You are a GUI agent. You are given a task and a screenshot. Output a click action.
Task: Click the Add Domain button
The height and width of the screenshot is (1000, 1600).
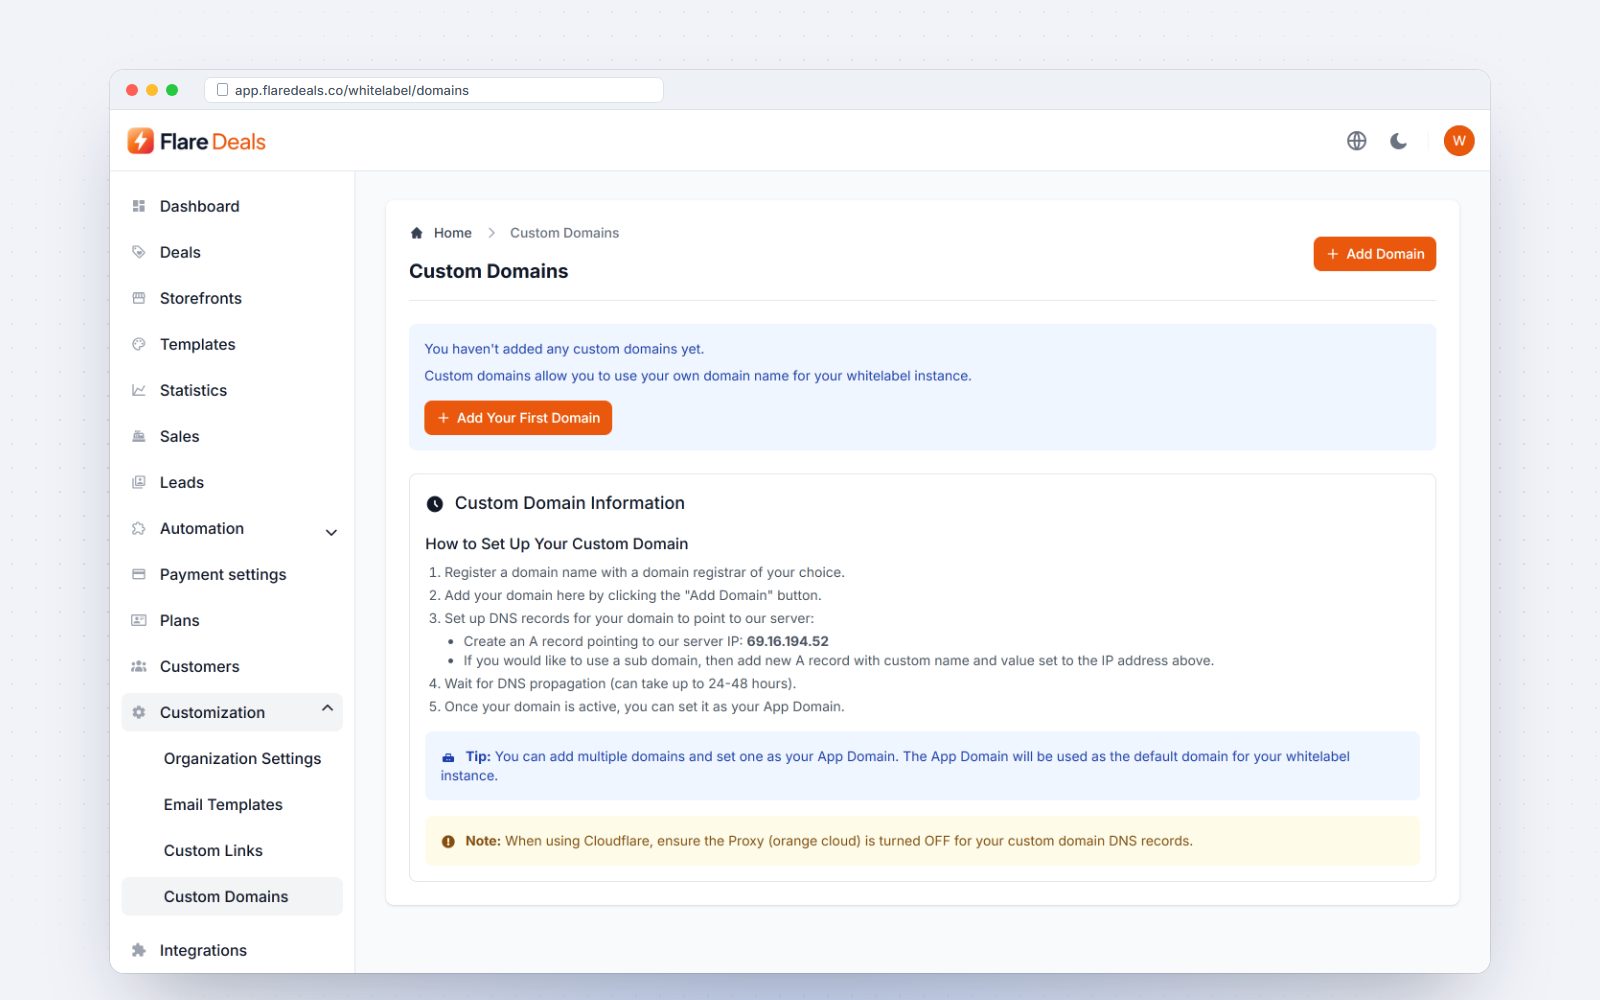pos(1374,254)
